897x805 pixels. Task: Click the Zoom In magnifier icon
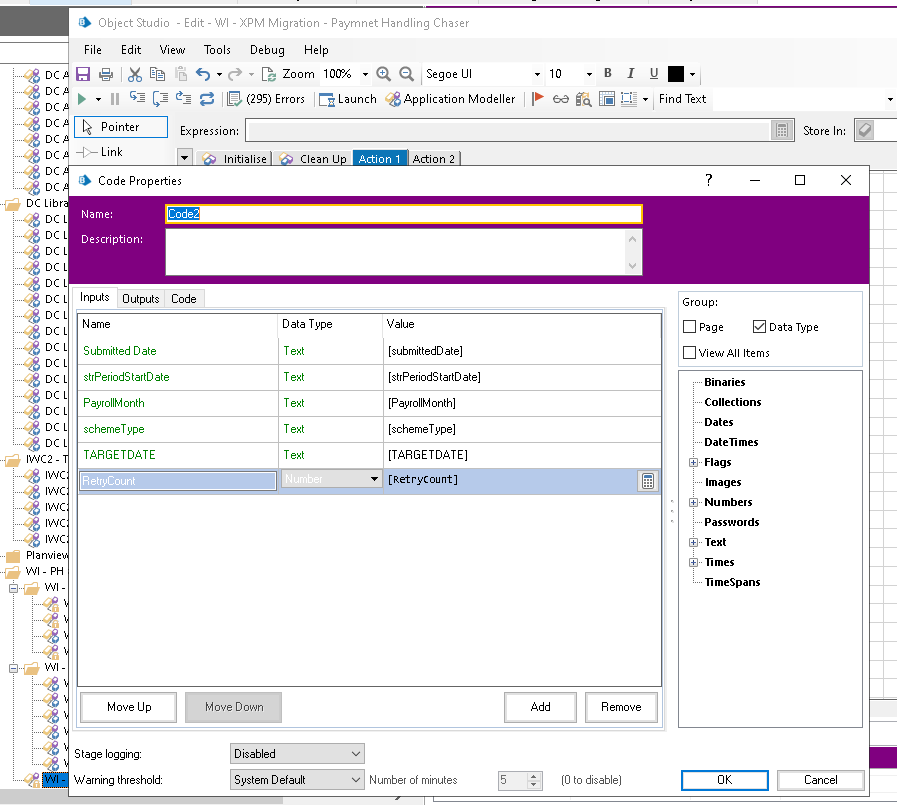coord(384,74)
